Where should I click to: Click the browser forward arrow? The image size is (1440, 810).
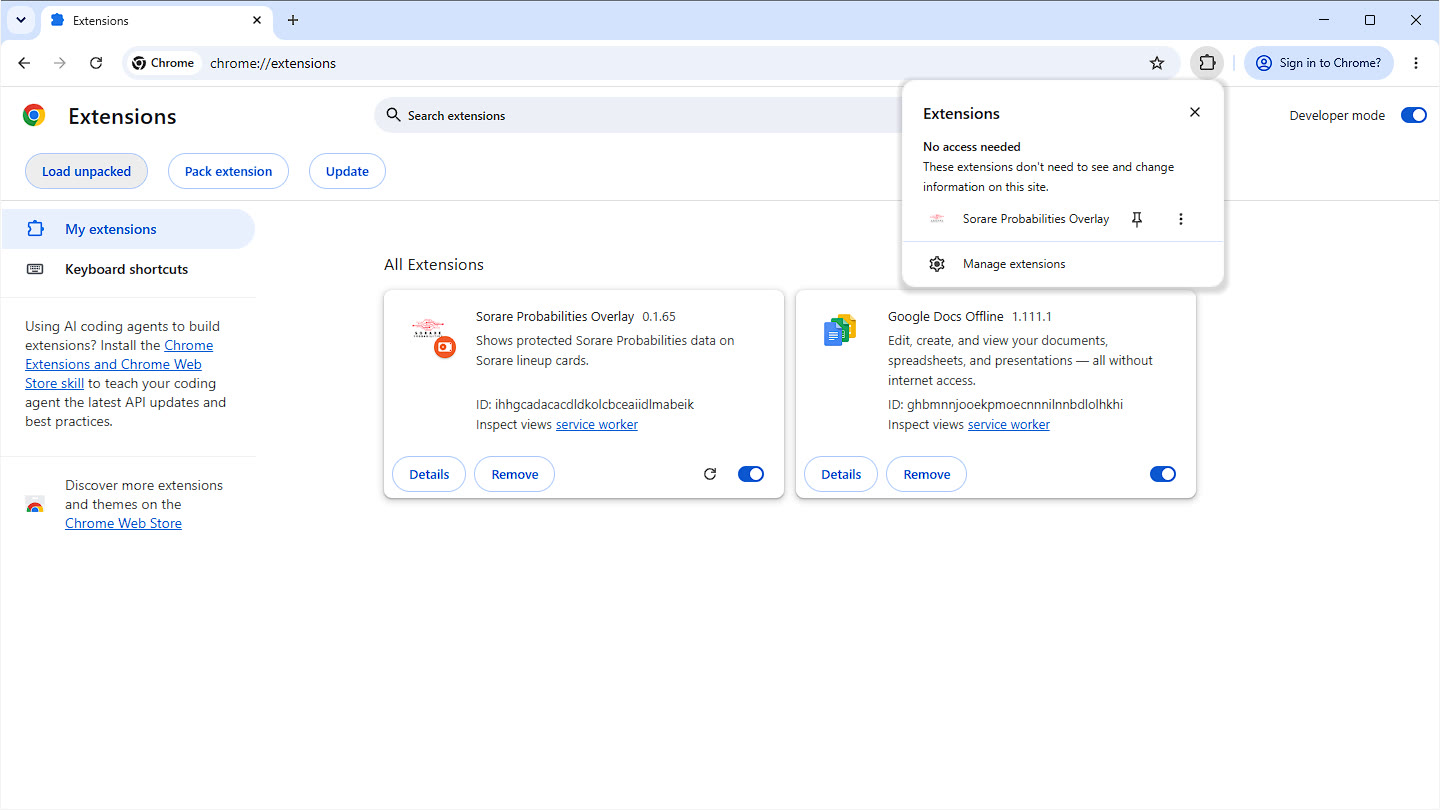pyautogui.click(x=60, y=63)
